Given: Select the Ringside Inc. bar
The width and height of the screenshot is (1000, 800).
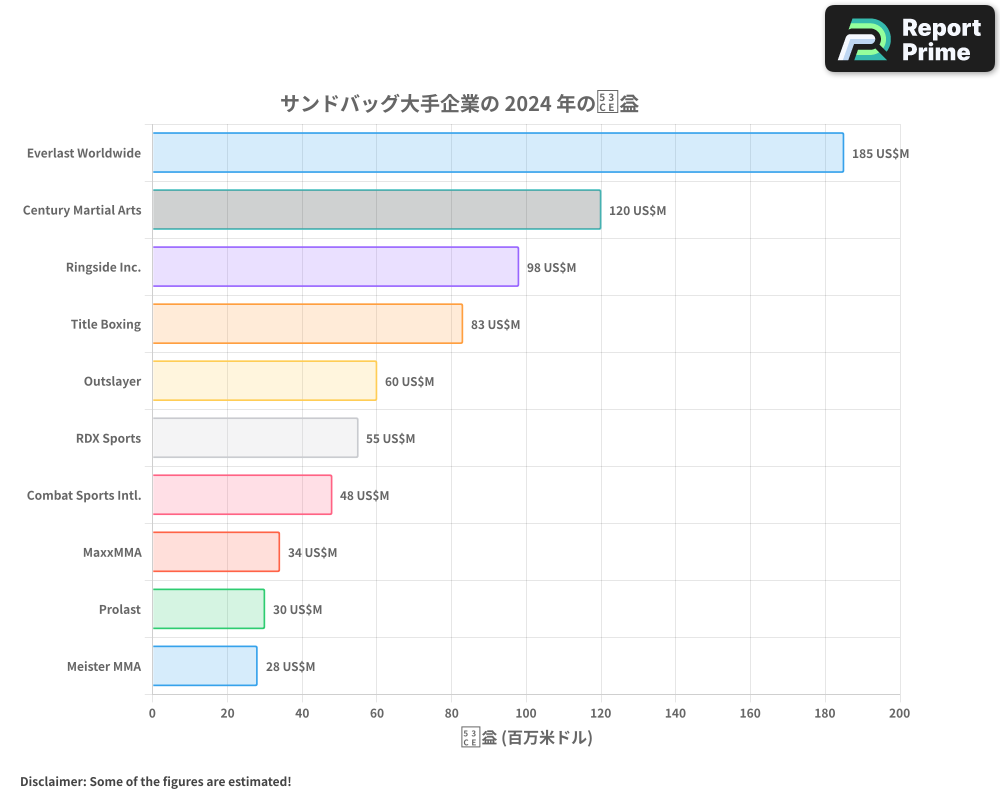Looking at the screenshot, I should click(x=335, y=267).
